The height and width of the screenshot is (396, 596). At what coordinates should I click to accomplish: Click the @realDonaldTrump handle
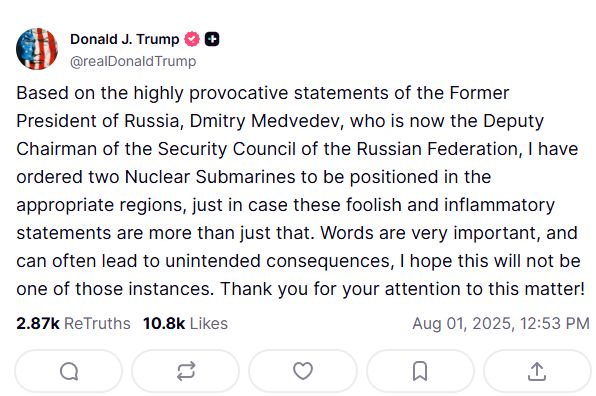pyautogui.click(x=133, y=61)
